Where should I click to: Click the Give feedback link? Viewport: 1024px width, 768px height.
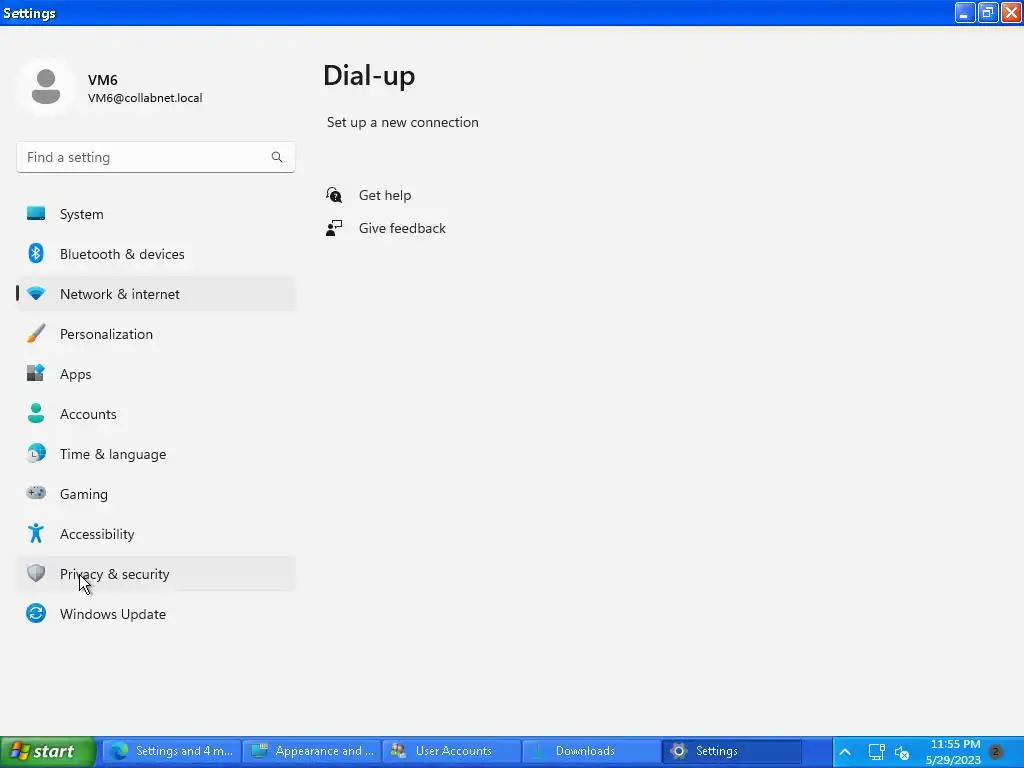click(402, 228)
